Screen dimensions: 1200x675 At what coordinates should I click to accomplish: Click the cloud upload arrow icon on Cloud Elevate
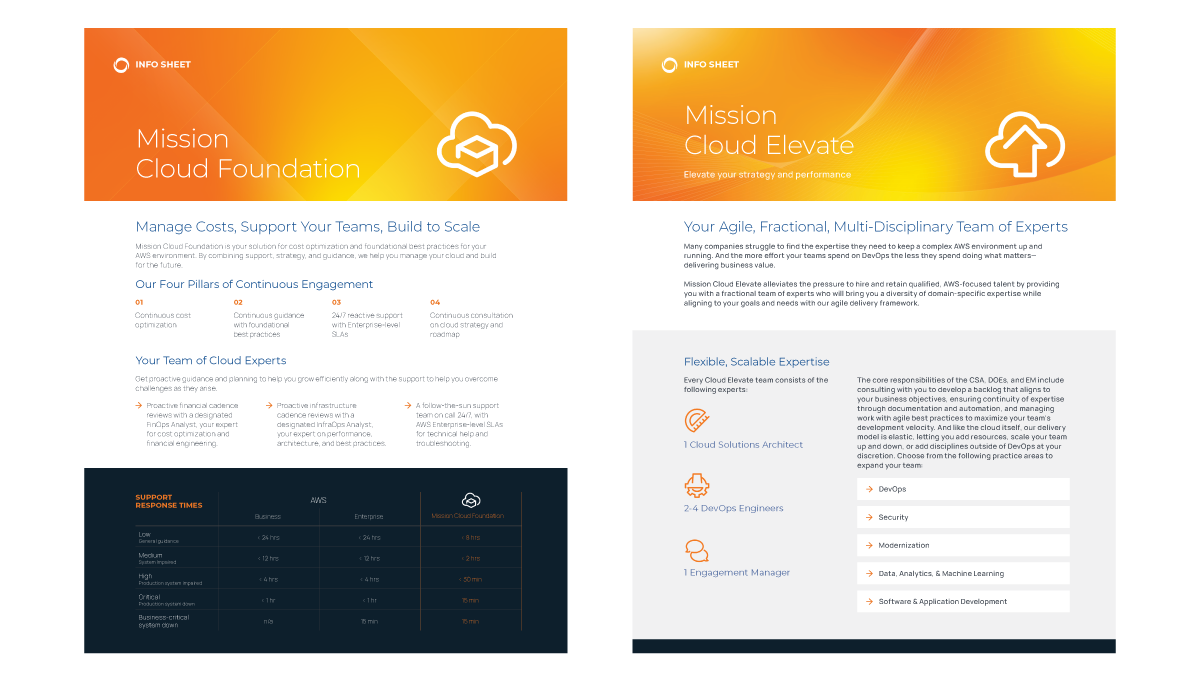[1023, 144]
